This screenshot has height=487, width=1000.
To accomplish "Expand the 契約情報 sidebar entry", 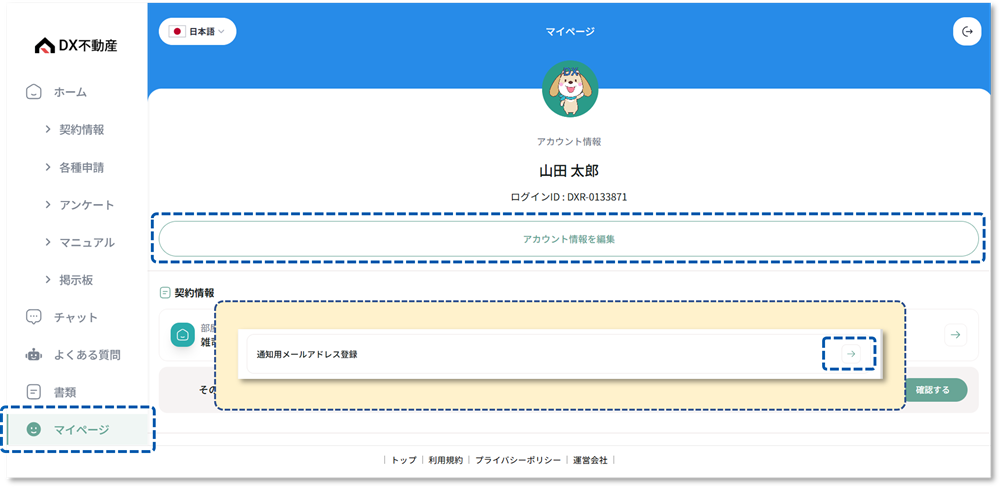I will pyautogui.click(x=75, y=129).
